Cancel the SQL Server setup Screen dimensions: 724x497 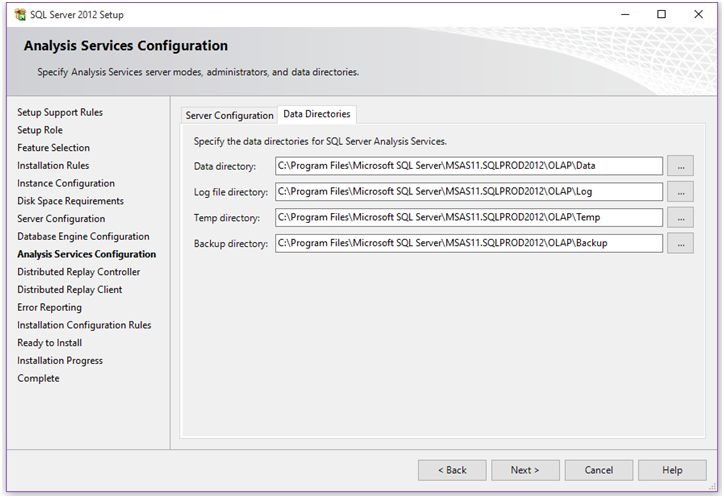(x=598, y=470)
